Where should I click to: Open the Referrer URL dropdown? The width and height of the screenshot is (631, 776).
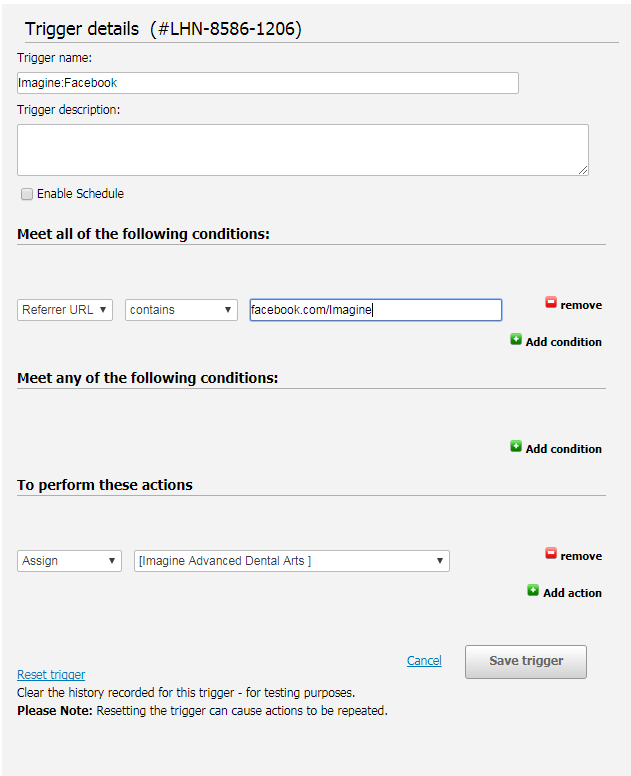65,310
